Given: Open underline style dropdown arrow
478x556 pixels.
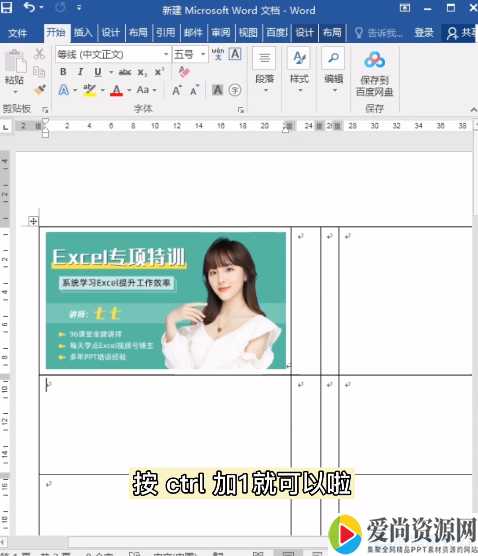Looking at the screenshot, I should (111, 72).
